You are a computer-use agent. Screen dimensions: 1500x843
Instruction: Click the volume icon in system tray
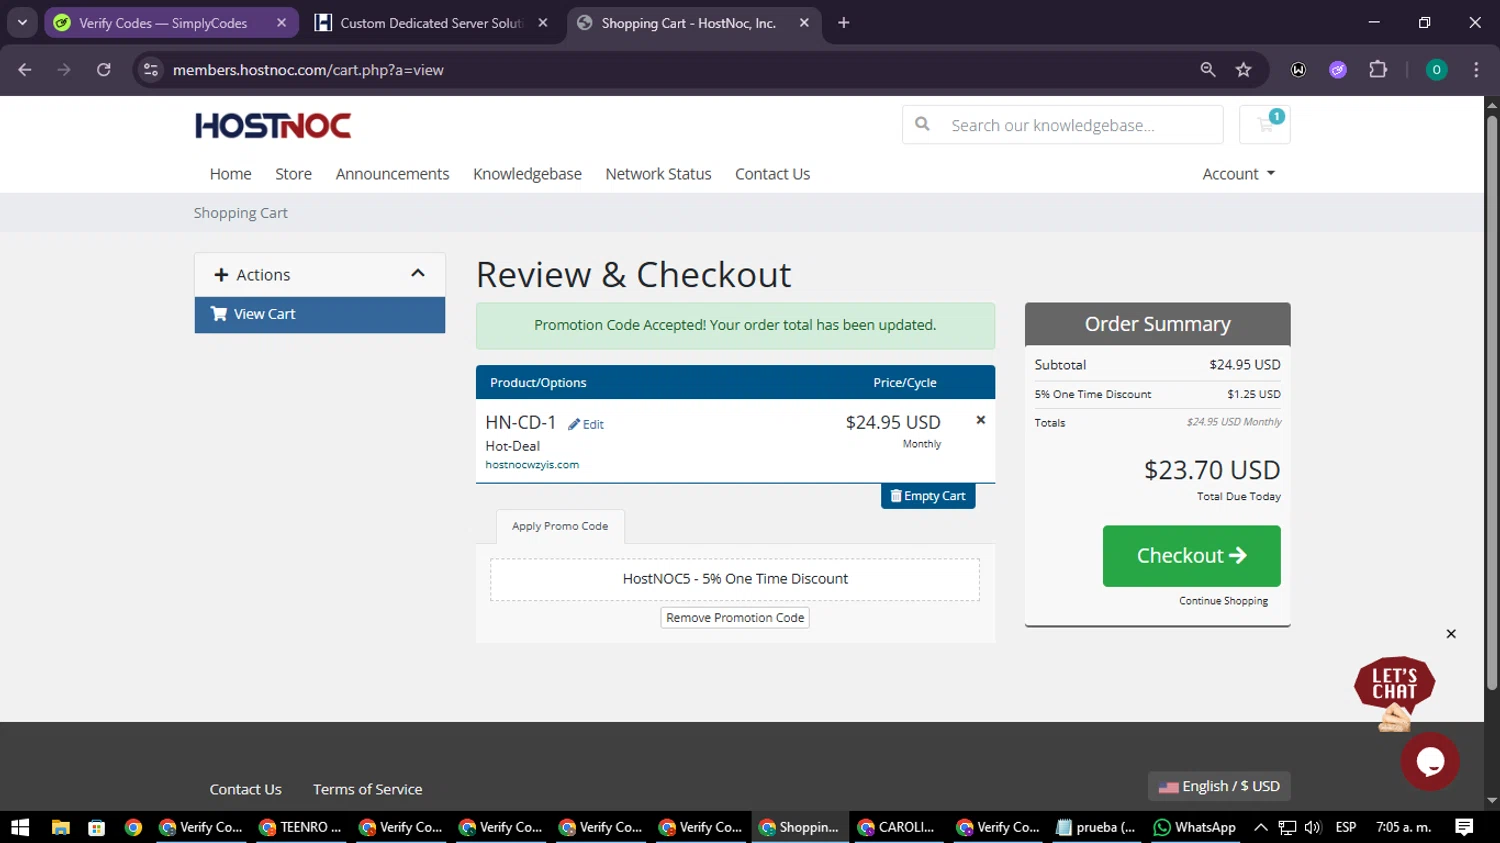click(x=1313, y=827)
